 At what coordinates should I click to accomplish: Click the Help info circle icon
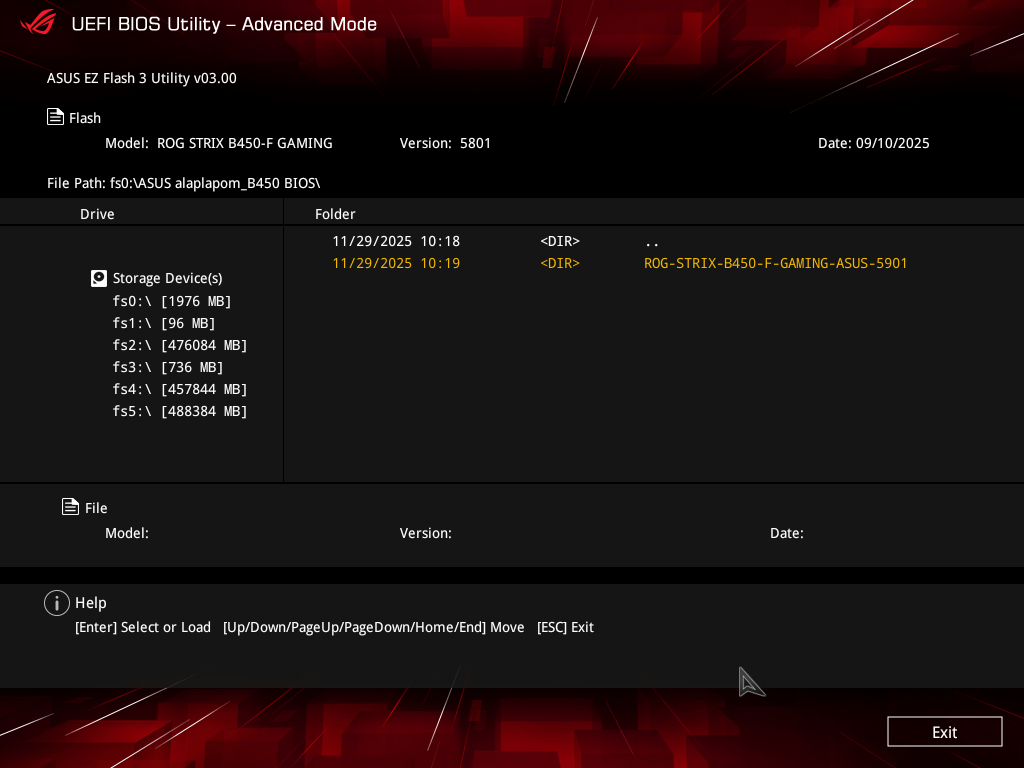point(57,602)
